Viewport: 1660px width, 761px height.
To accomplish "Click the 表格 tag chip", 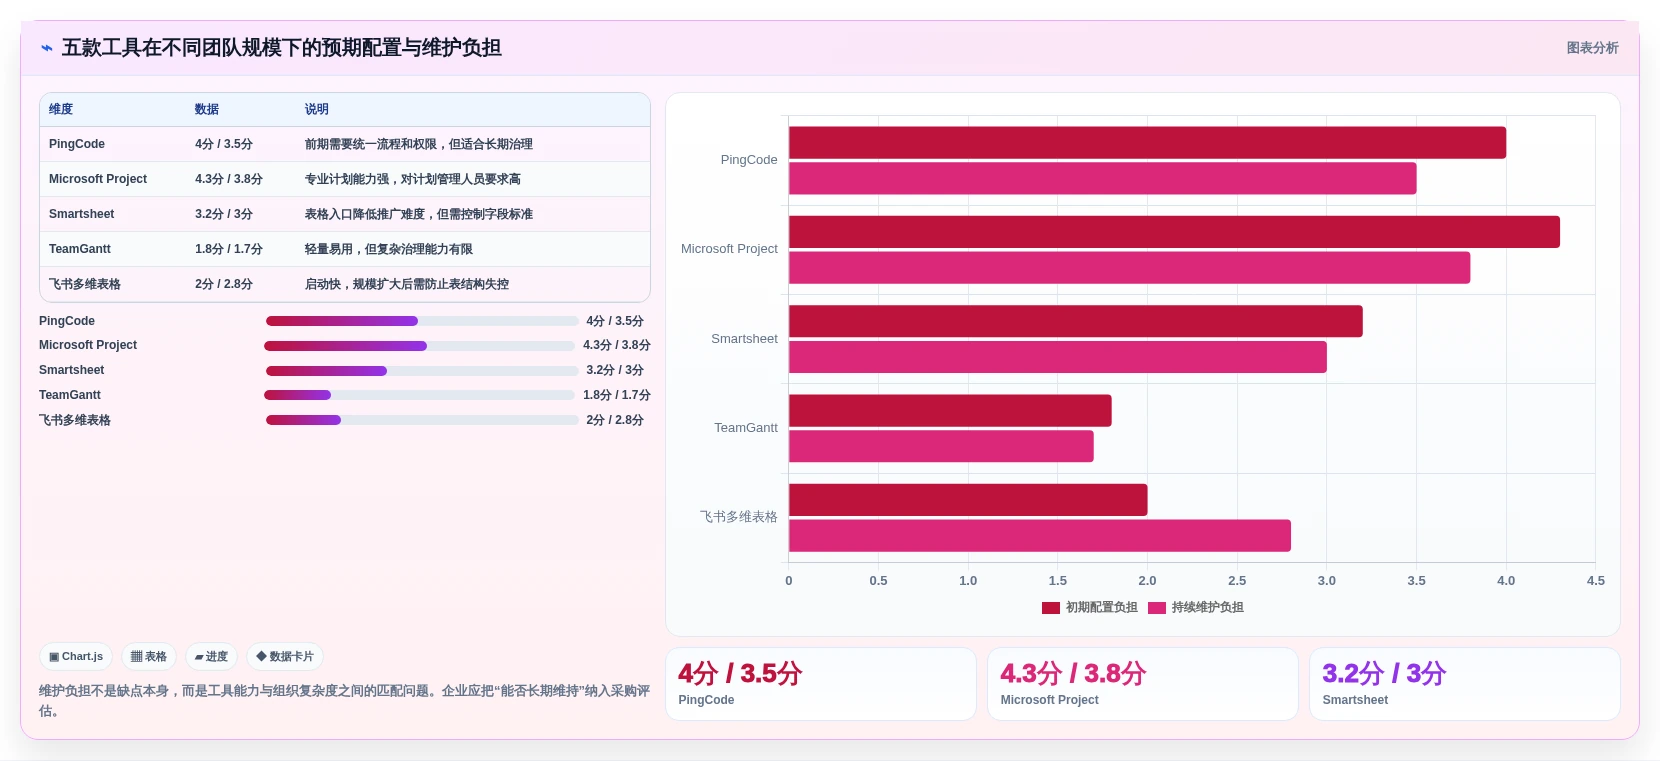I will coord(149,657).
